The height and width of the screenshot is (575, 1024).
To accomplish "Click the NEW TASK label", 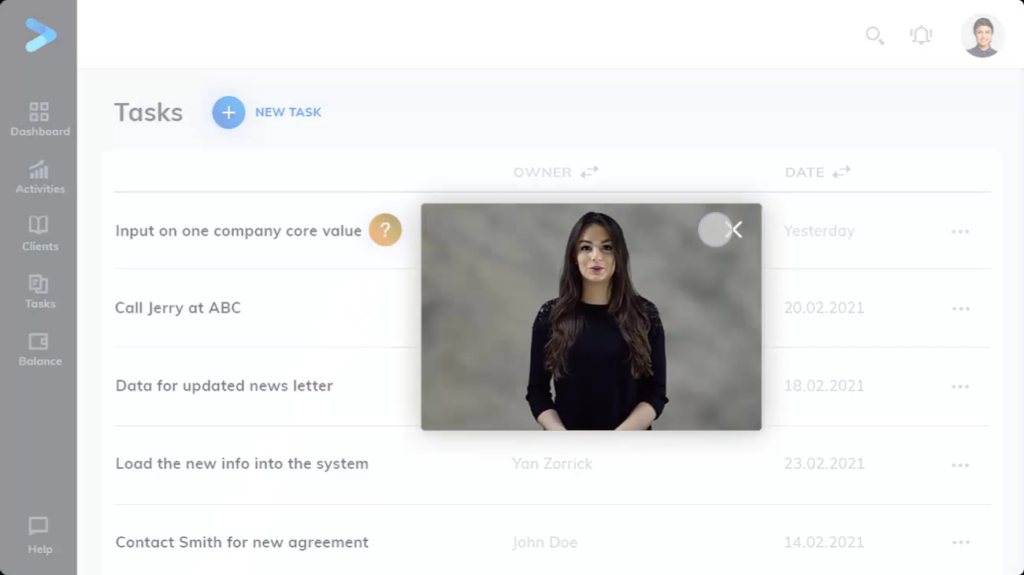I will coord(288,112).
